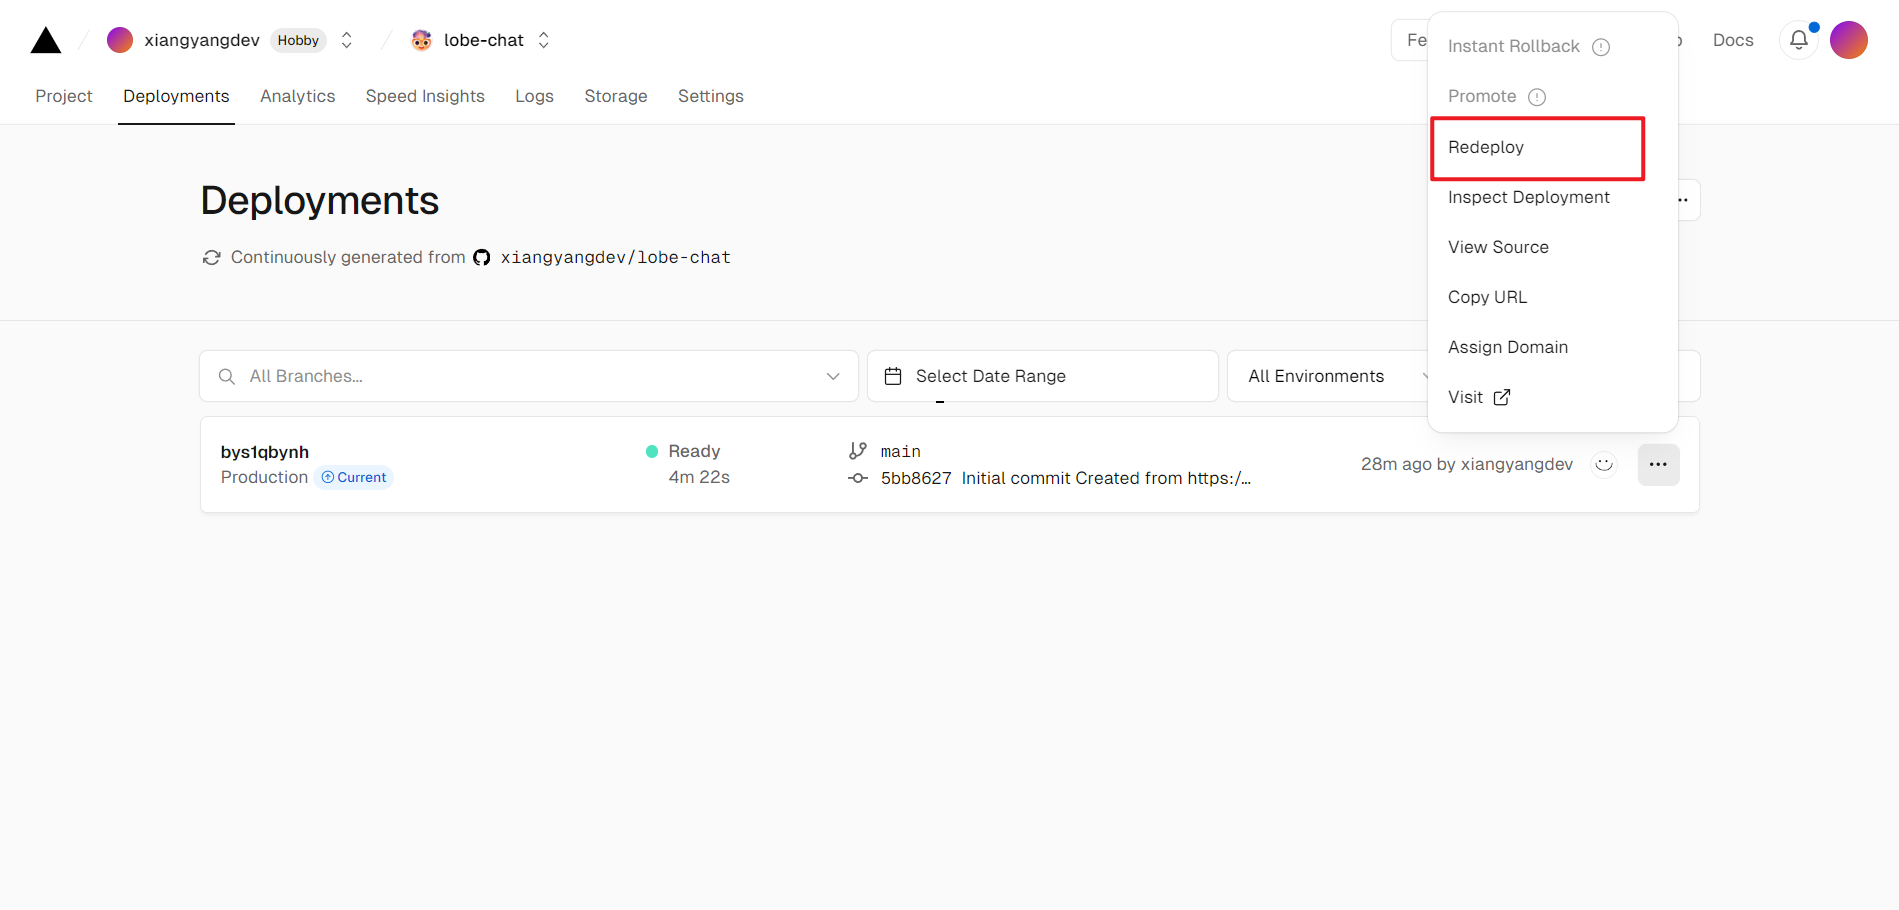Switch to the Project tab
The image size is (1899, 910).
[x=64, y=96]
